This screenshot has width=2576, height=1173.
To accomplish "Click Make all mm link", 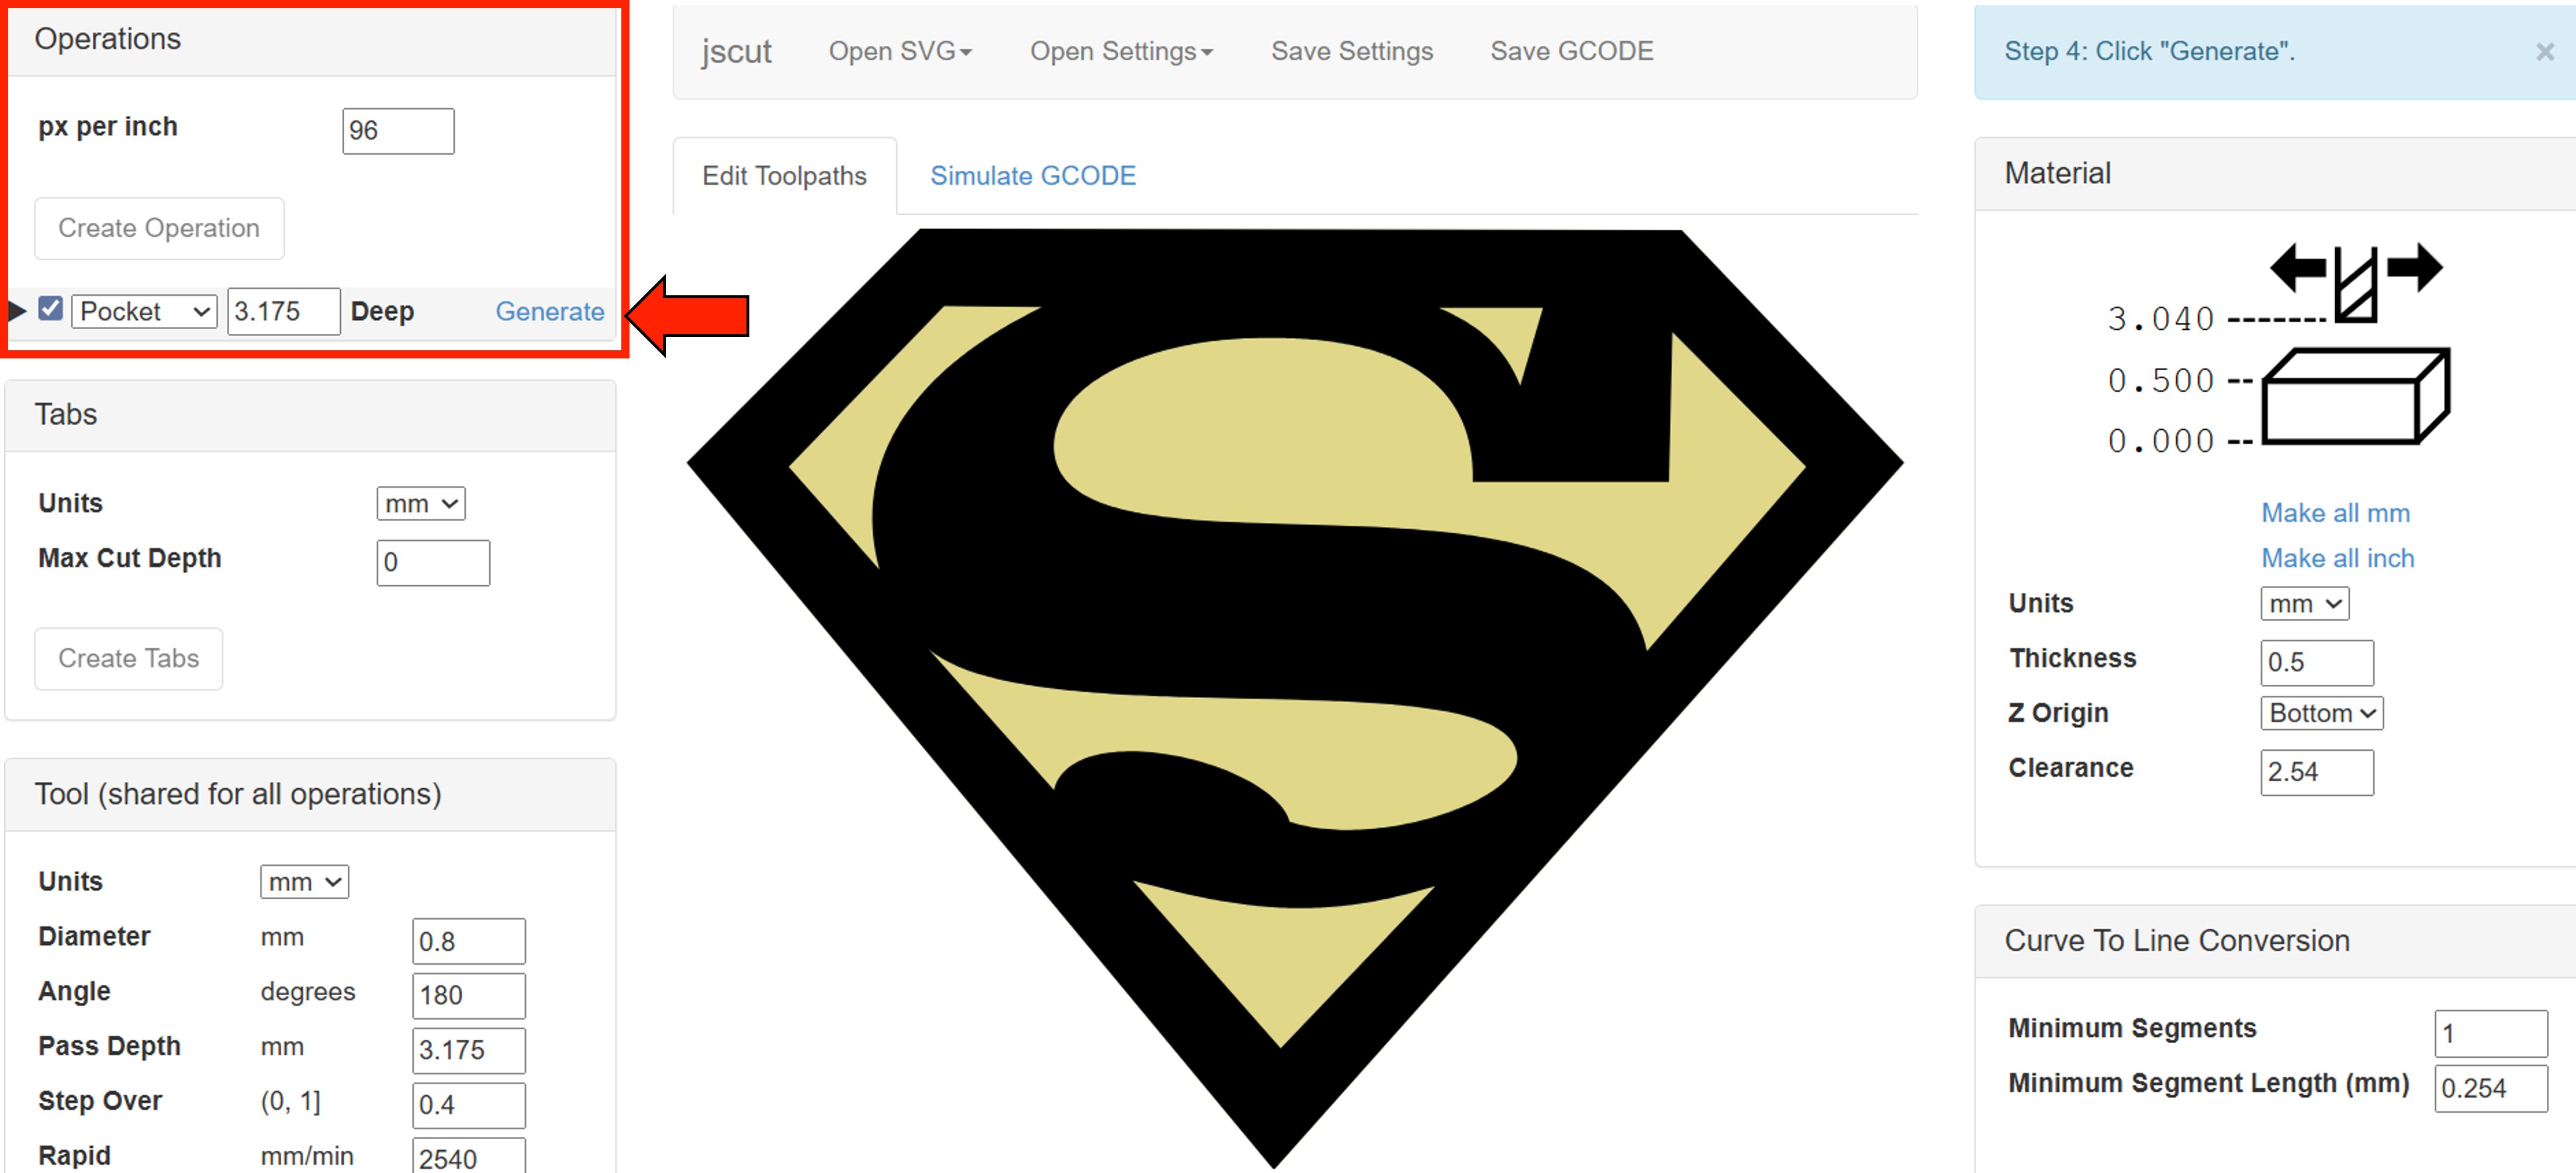I will pyautogui.click(x=2335, y=513).
